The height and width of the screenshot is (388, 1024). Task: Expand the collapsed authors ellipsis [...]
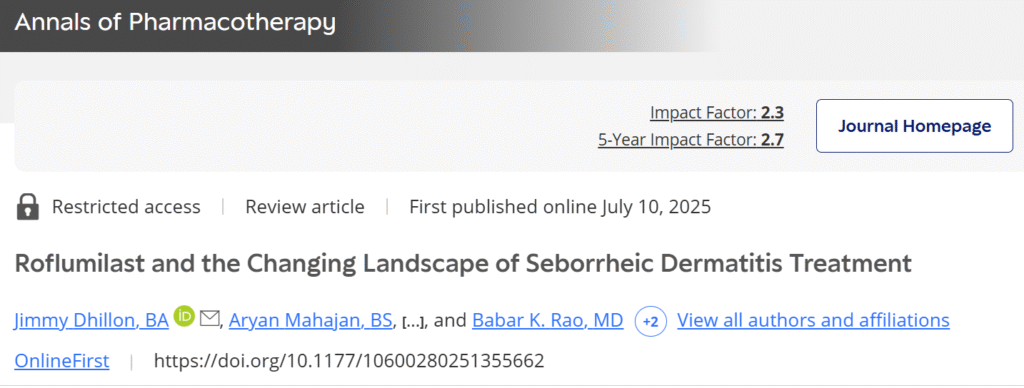(x=413, y=322)
